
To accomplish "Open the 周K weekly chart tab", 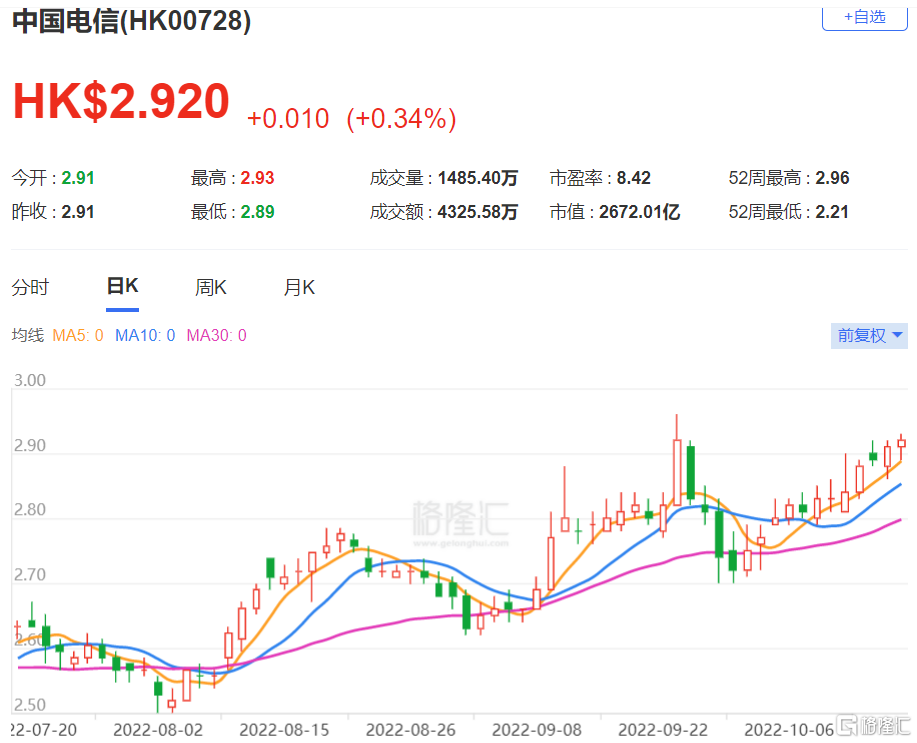I will pyautogui.click(x=211, y=287).
